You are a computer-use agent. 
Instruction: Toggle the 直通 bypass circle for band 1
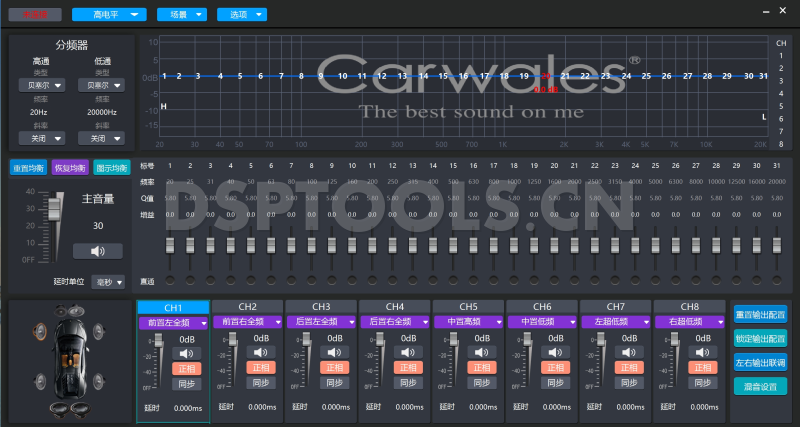(170, 281)
